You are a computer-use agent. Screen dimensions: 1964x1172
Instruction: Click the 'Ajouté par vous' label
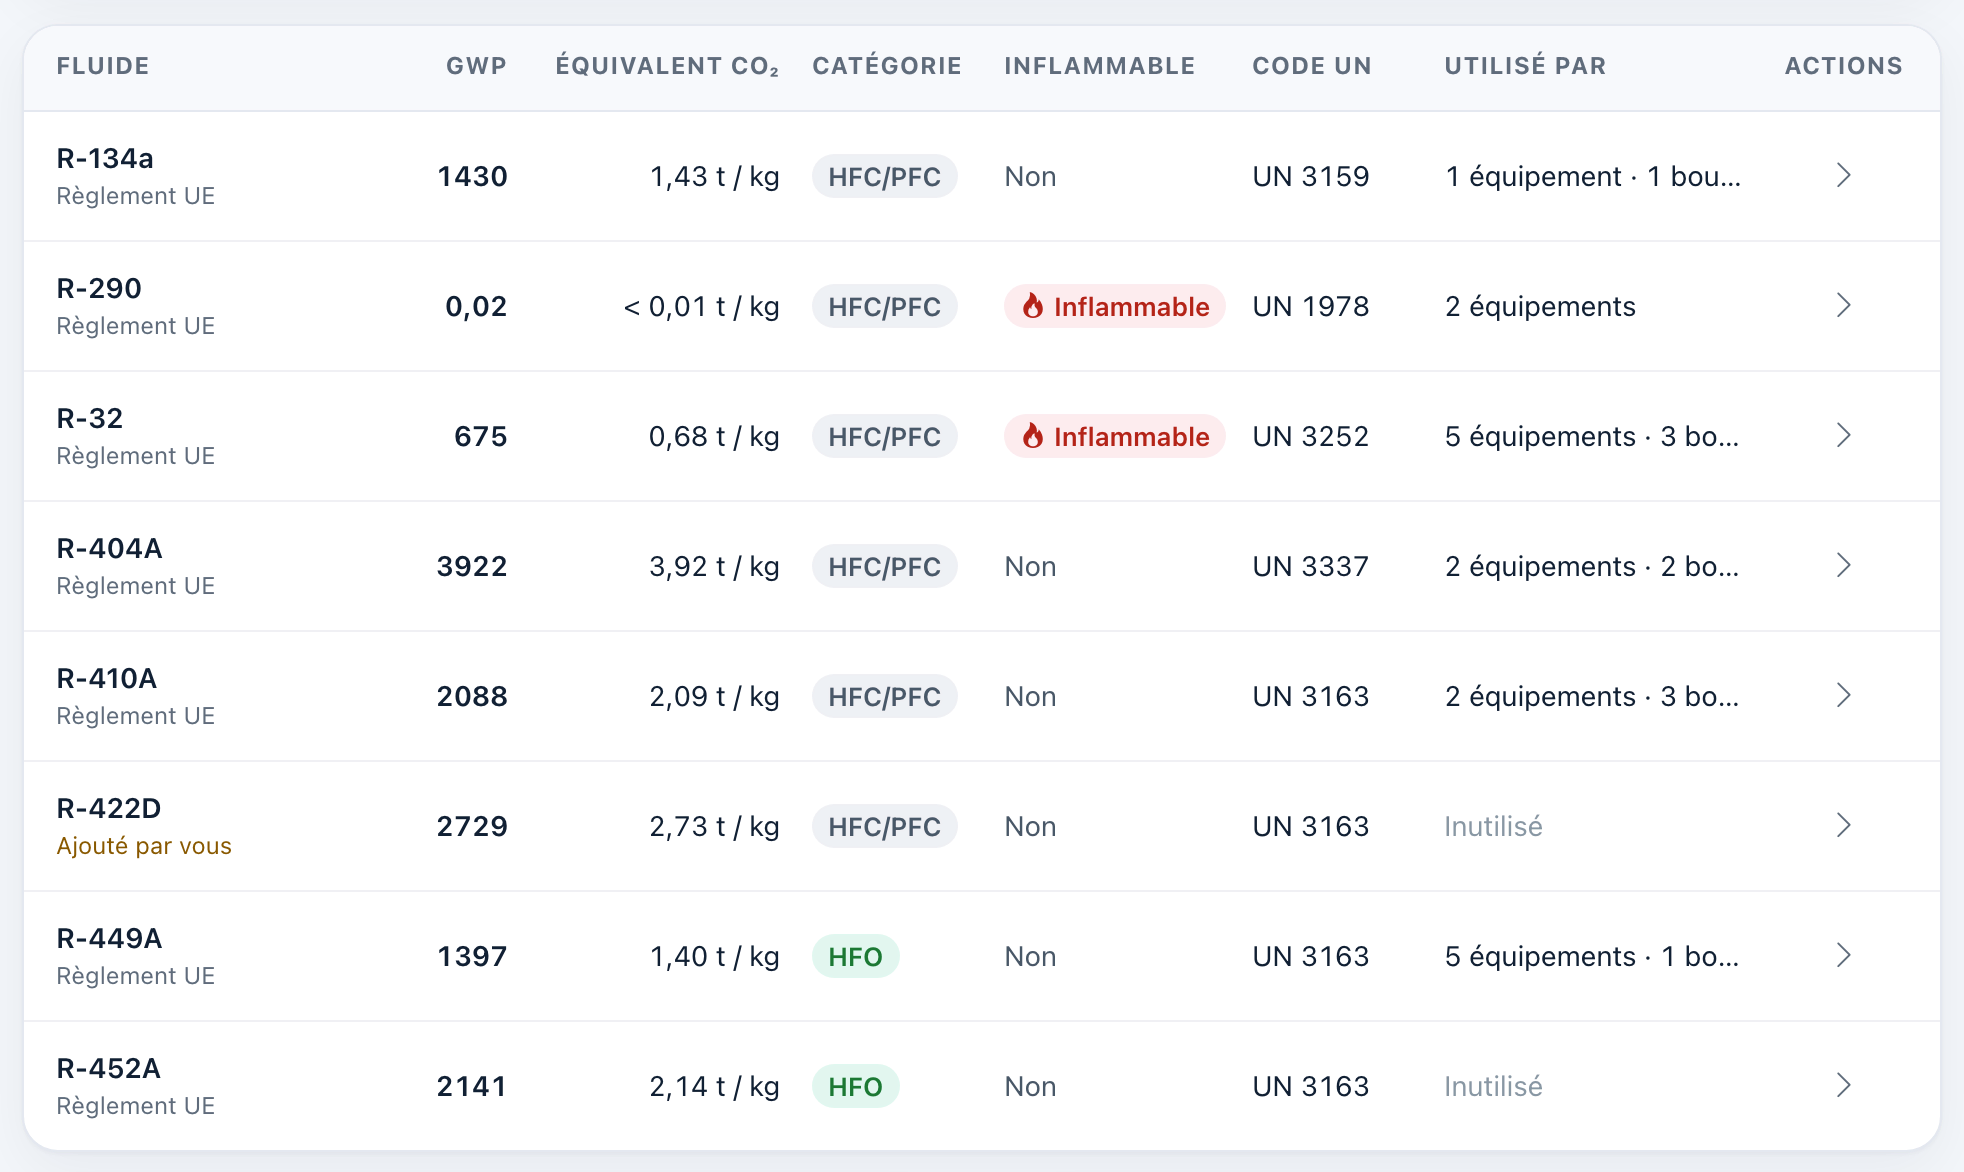pyautogui.click(x=144, y=846)
